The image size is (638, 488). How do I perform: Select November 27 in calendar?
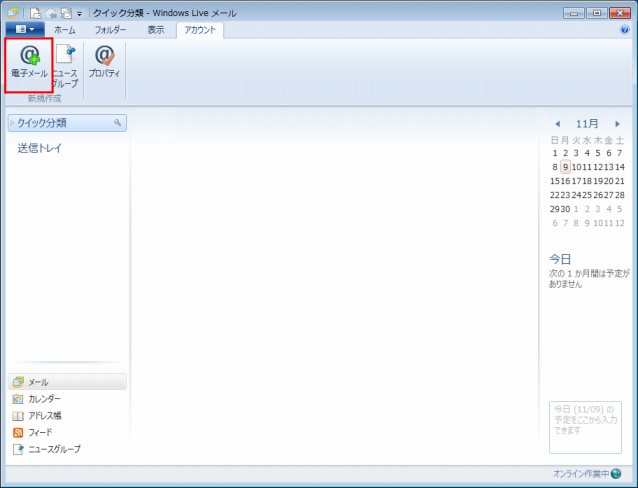click(x=609, y=195)
